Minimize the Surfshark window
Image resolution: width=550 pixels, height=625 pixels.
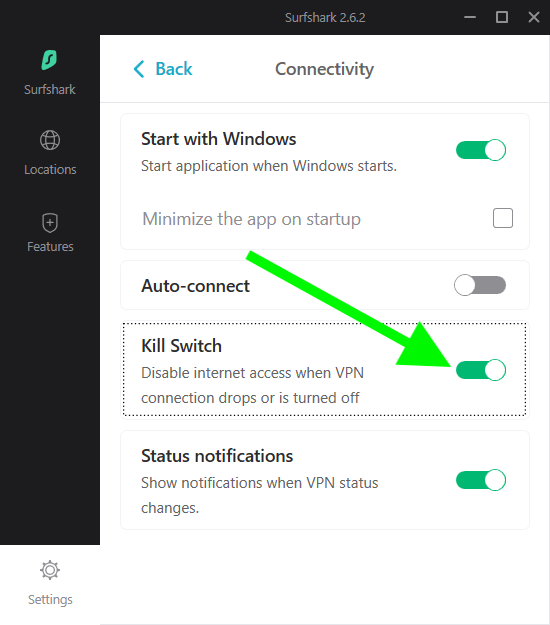click(470, 17)
